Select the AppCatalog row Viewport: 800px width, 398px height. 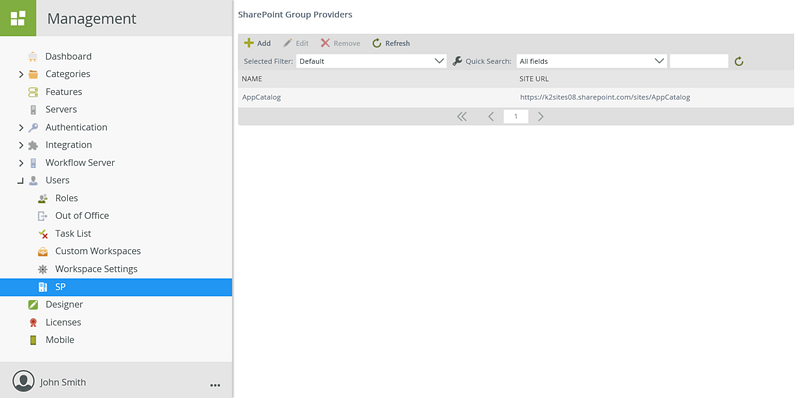tap(516, 97)
